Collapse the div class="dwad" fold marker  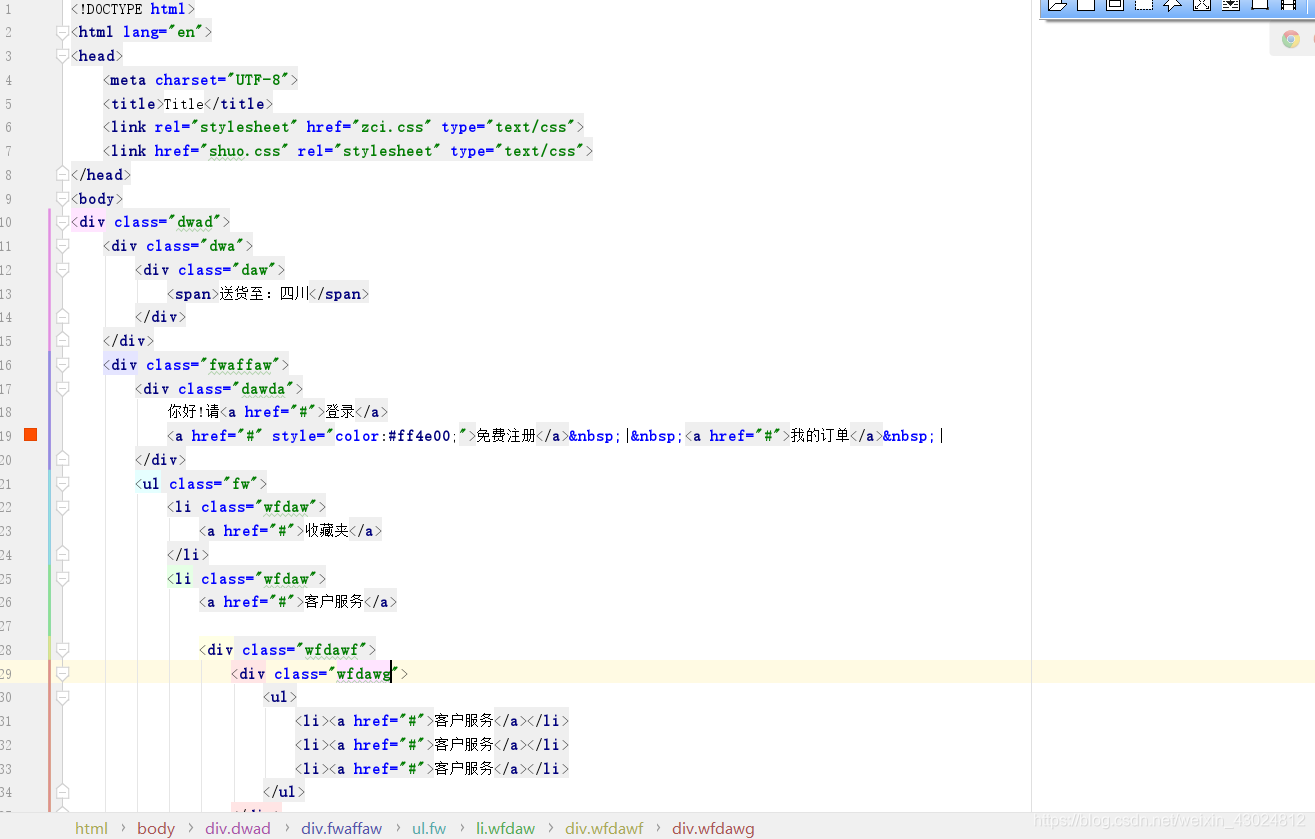pos(63,222)
